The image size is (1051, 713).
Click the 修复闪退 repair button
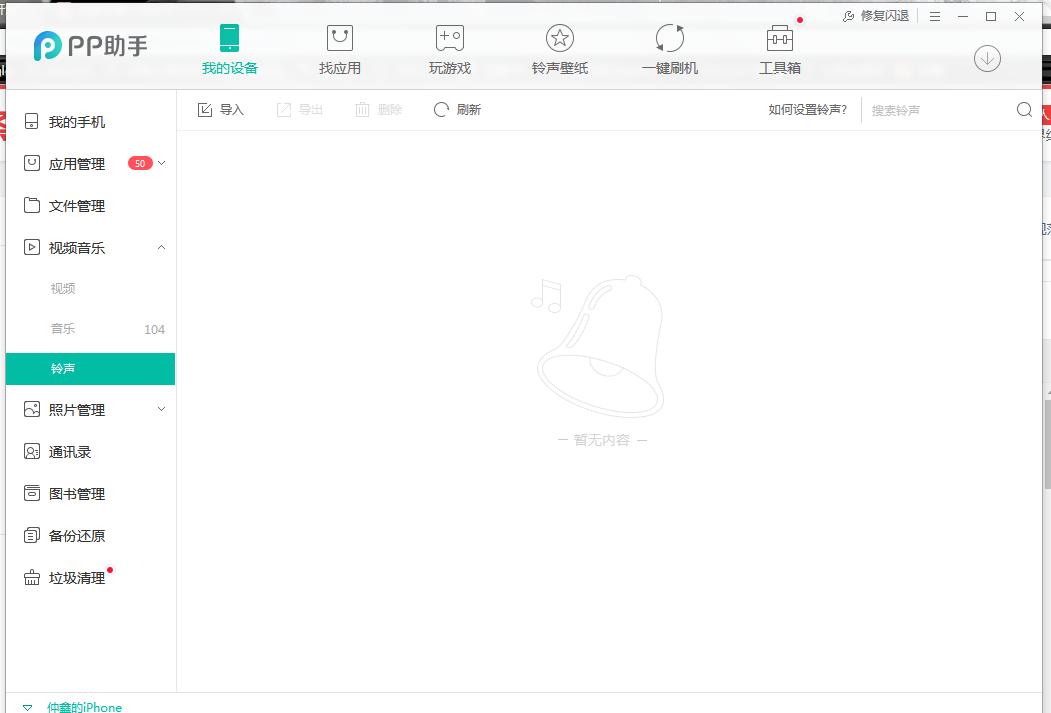[x=874, y=16]
